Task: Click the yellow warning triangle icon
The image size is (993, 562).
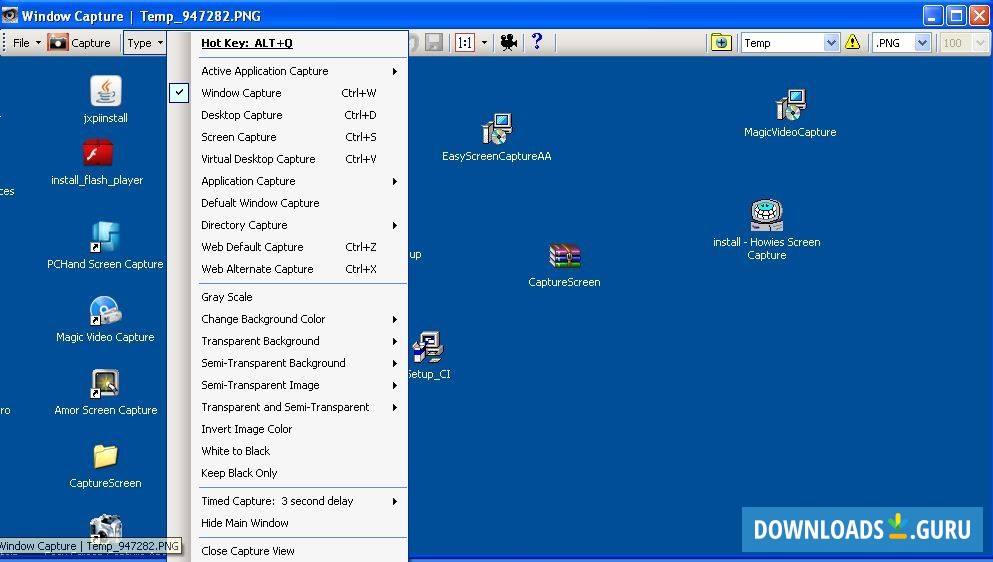Action: point(852,42)
